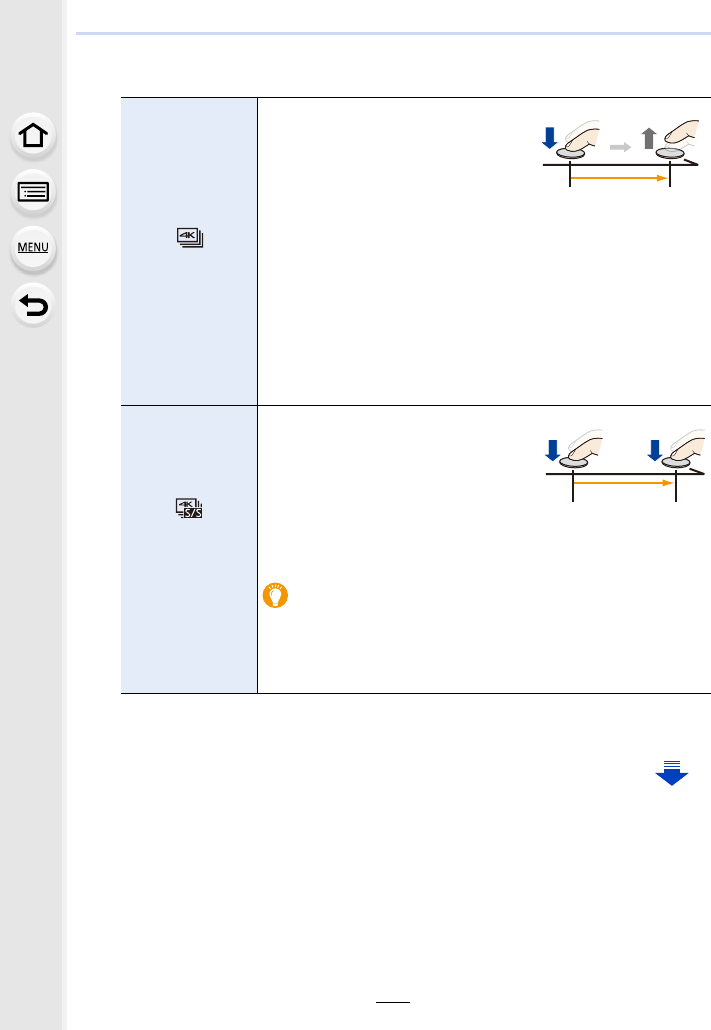The height and width of the screenshot is (1030, 711).
Task: Go to the Home page icon
Action: tap(34, 137)
